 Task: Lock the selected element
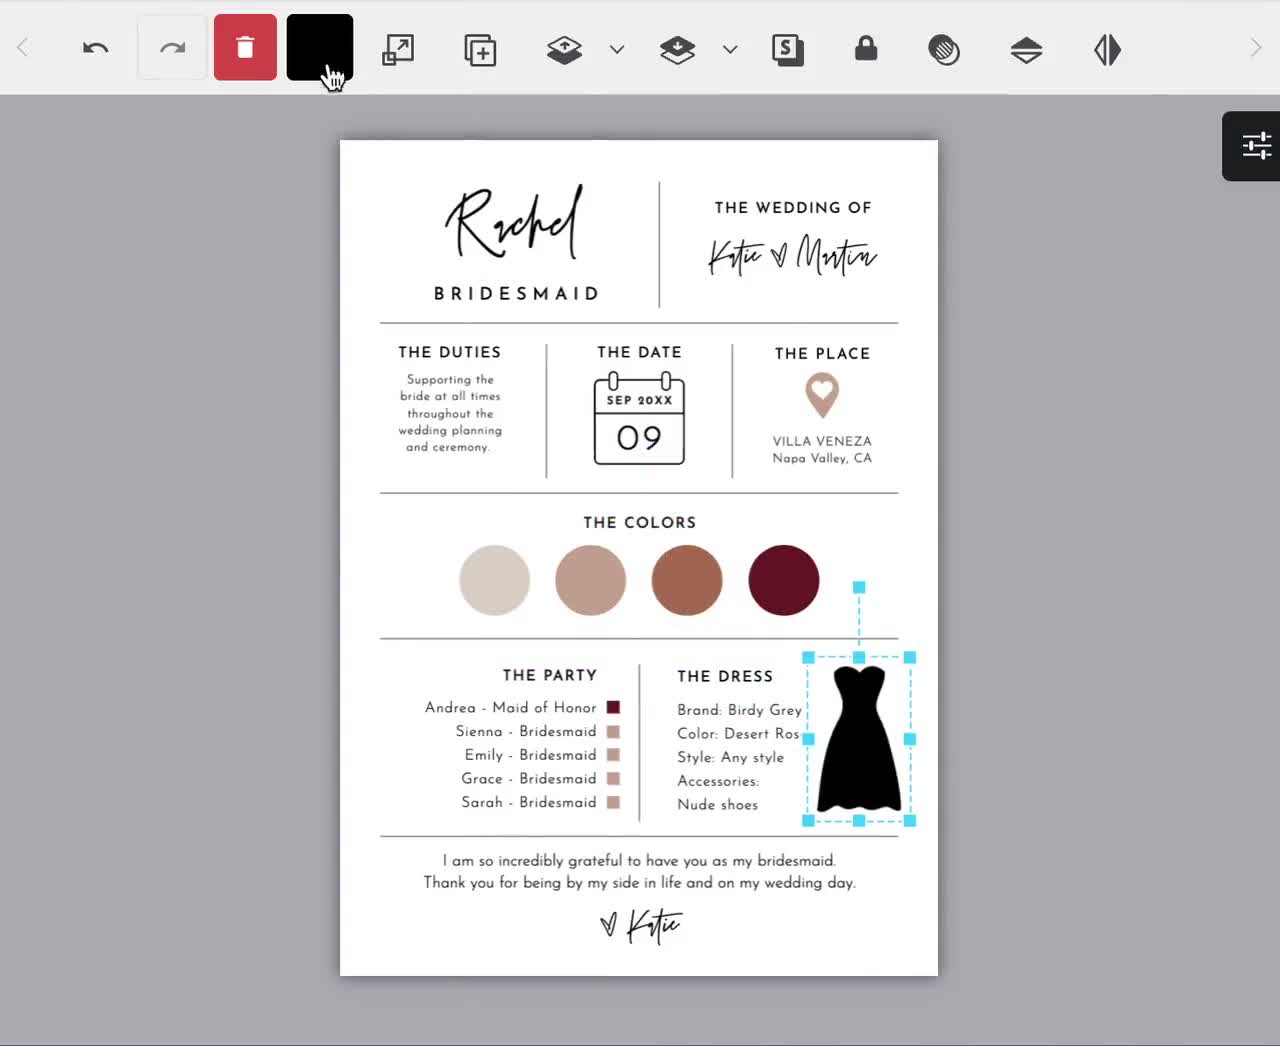click(866, 48)
